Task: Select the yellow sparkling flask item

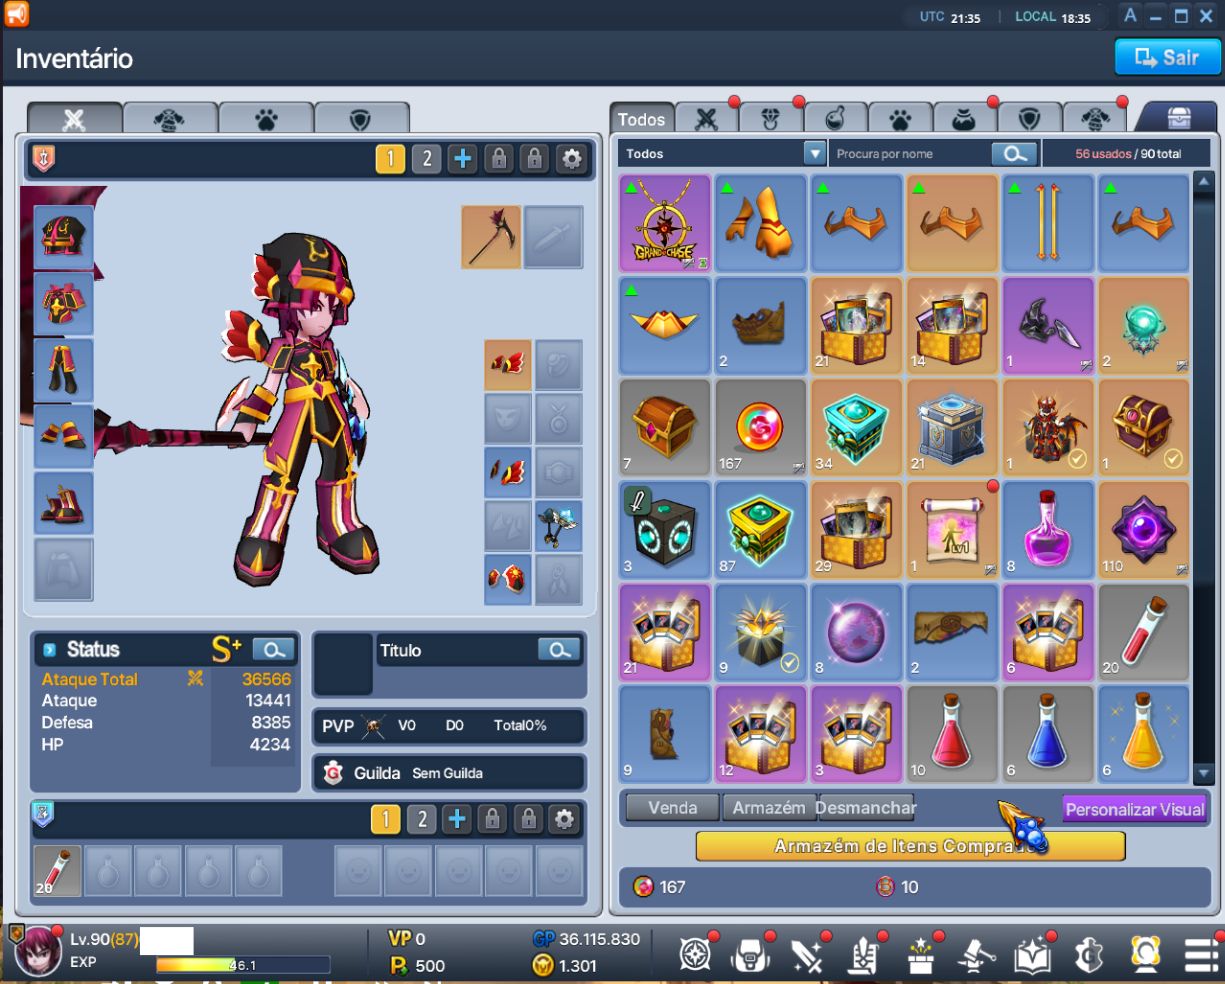Action: [x=1144, y=733]
